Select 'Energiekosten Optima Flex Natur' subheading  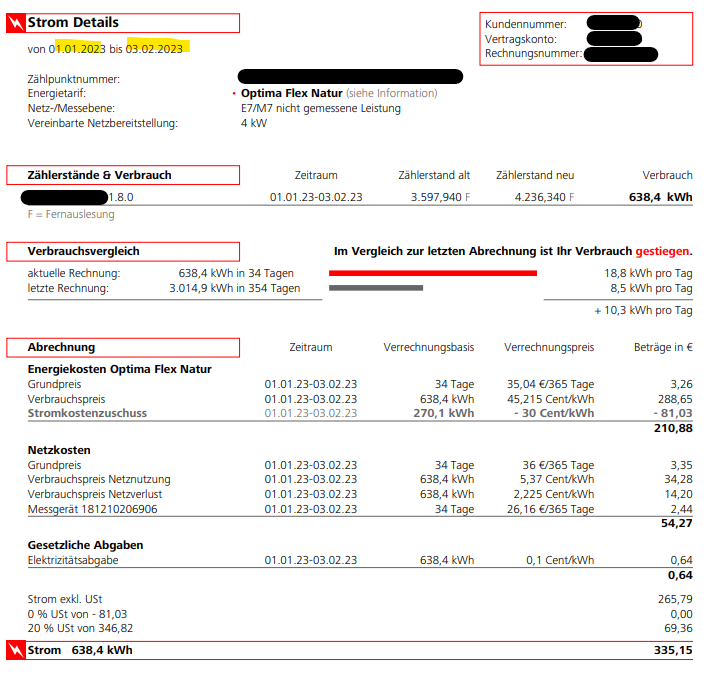(x=119, y=369)
